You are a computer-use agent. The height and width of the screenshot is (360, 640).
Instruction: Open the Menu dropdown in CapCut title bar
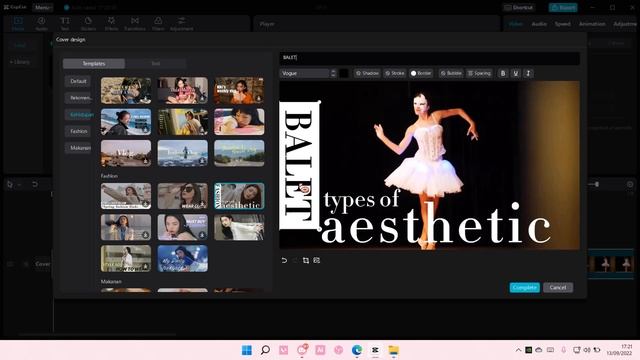[x=42, y=7]
